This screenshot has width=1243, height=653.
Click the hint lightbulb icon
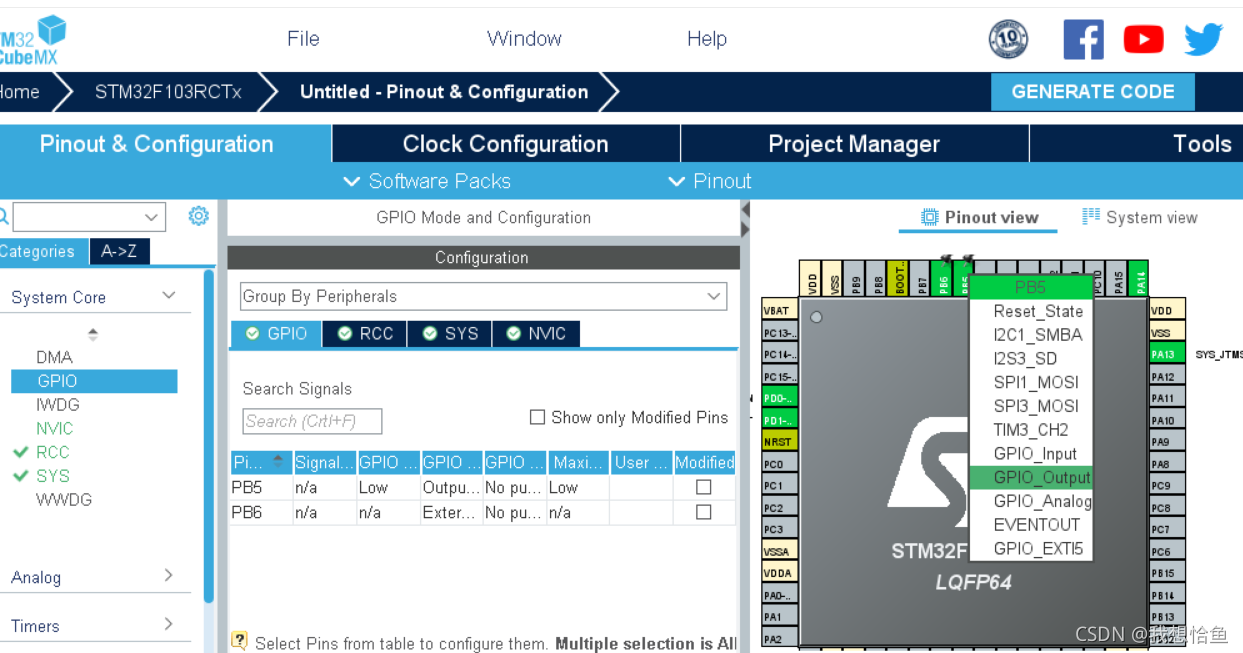pos(239,641)
